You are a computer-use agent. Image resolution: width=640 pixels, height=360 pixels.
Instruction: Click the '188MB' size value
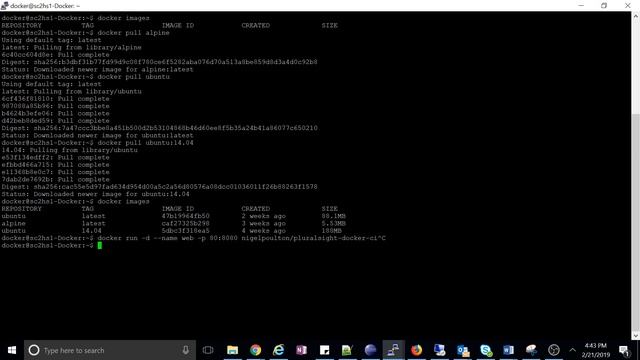click(331, 231)
